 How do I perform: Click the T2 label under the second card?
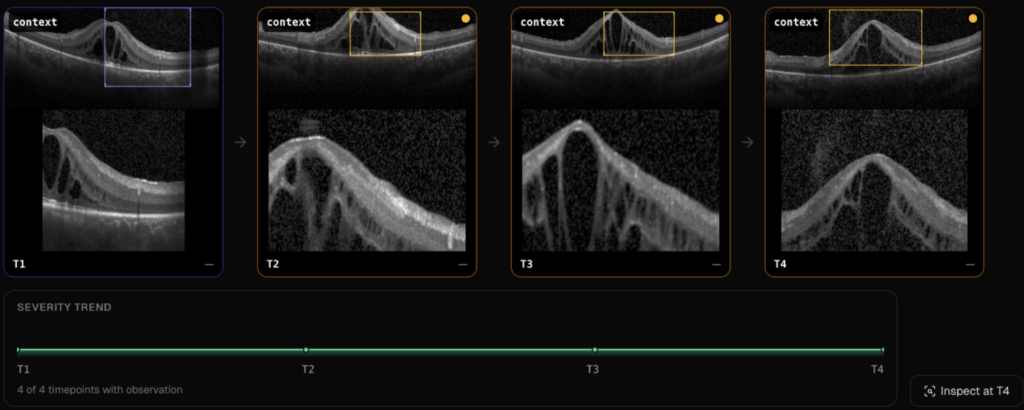[x=272, y=264]
